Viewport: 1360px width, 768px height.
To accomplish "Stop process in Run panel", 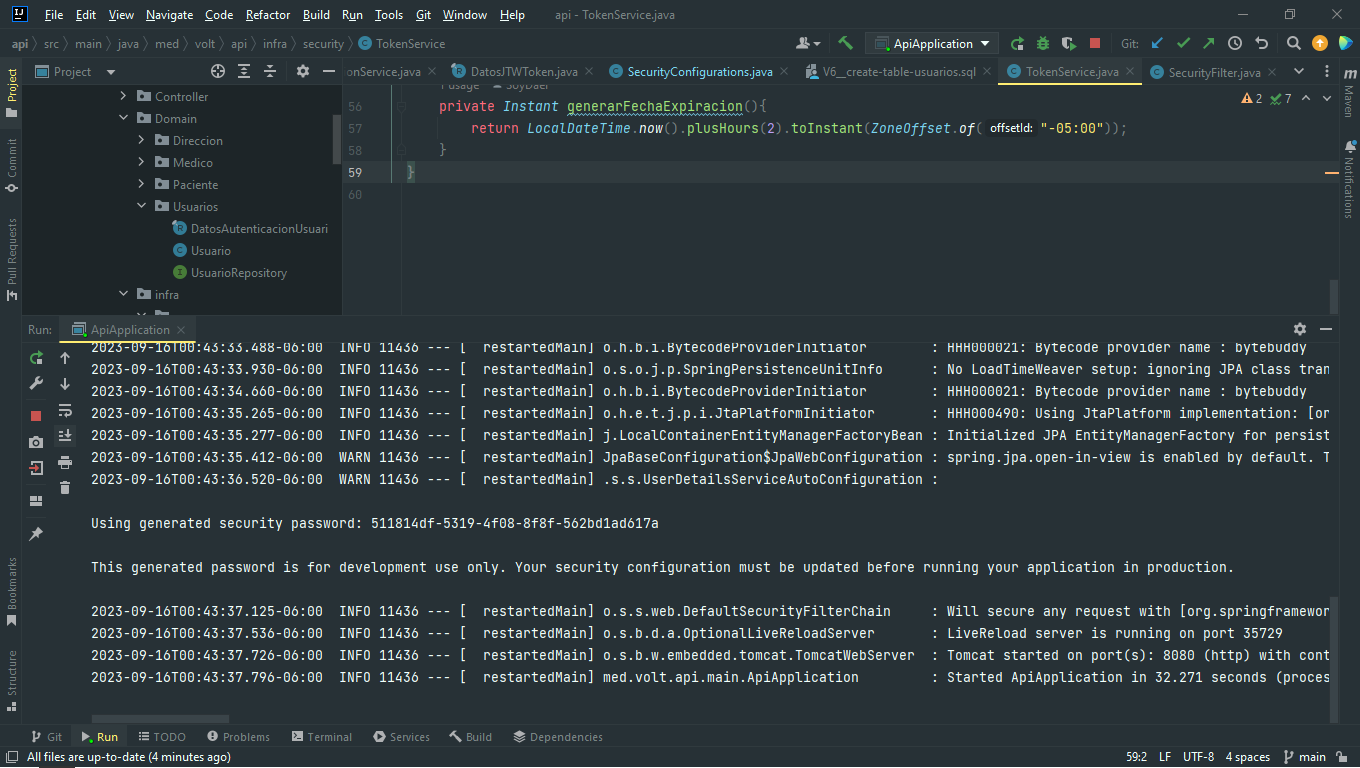I will click(x=36, y=415).
